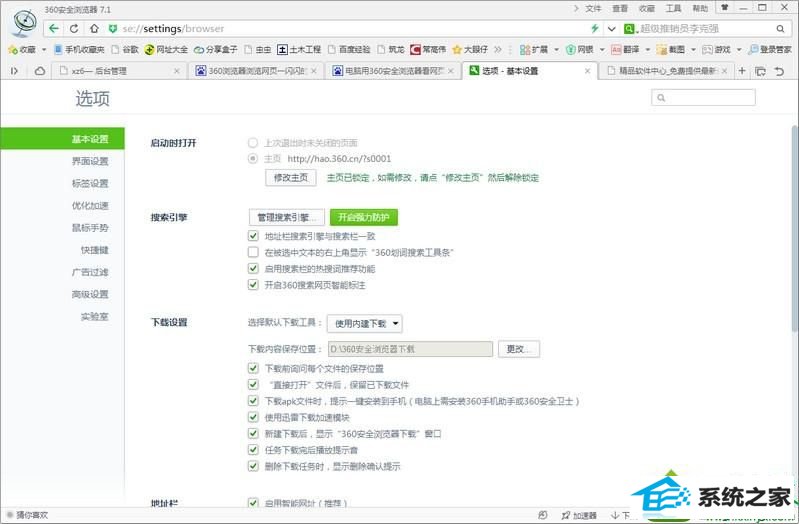Viewport: 799px width, 524px height.
Task: Click the 更改 download location button
Action: pos(519,349)
